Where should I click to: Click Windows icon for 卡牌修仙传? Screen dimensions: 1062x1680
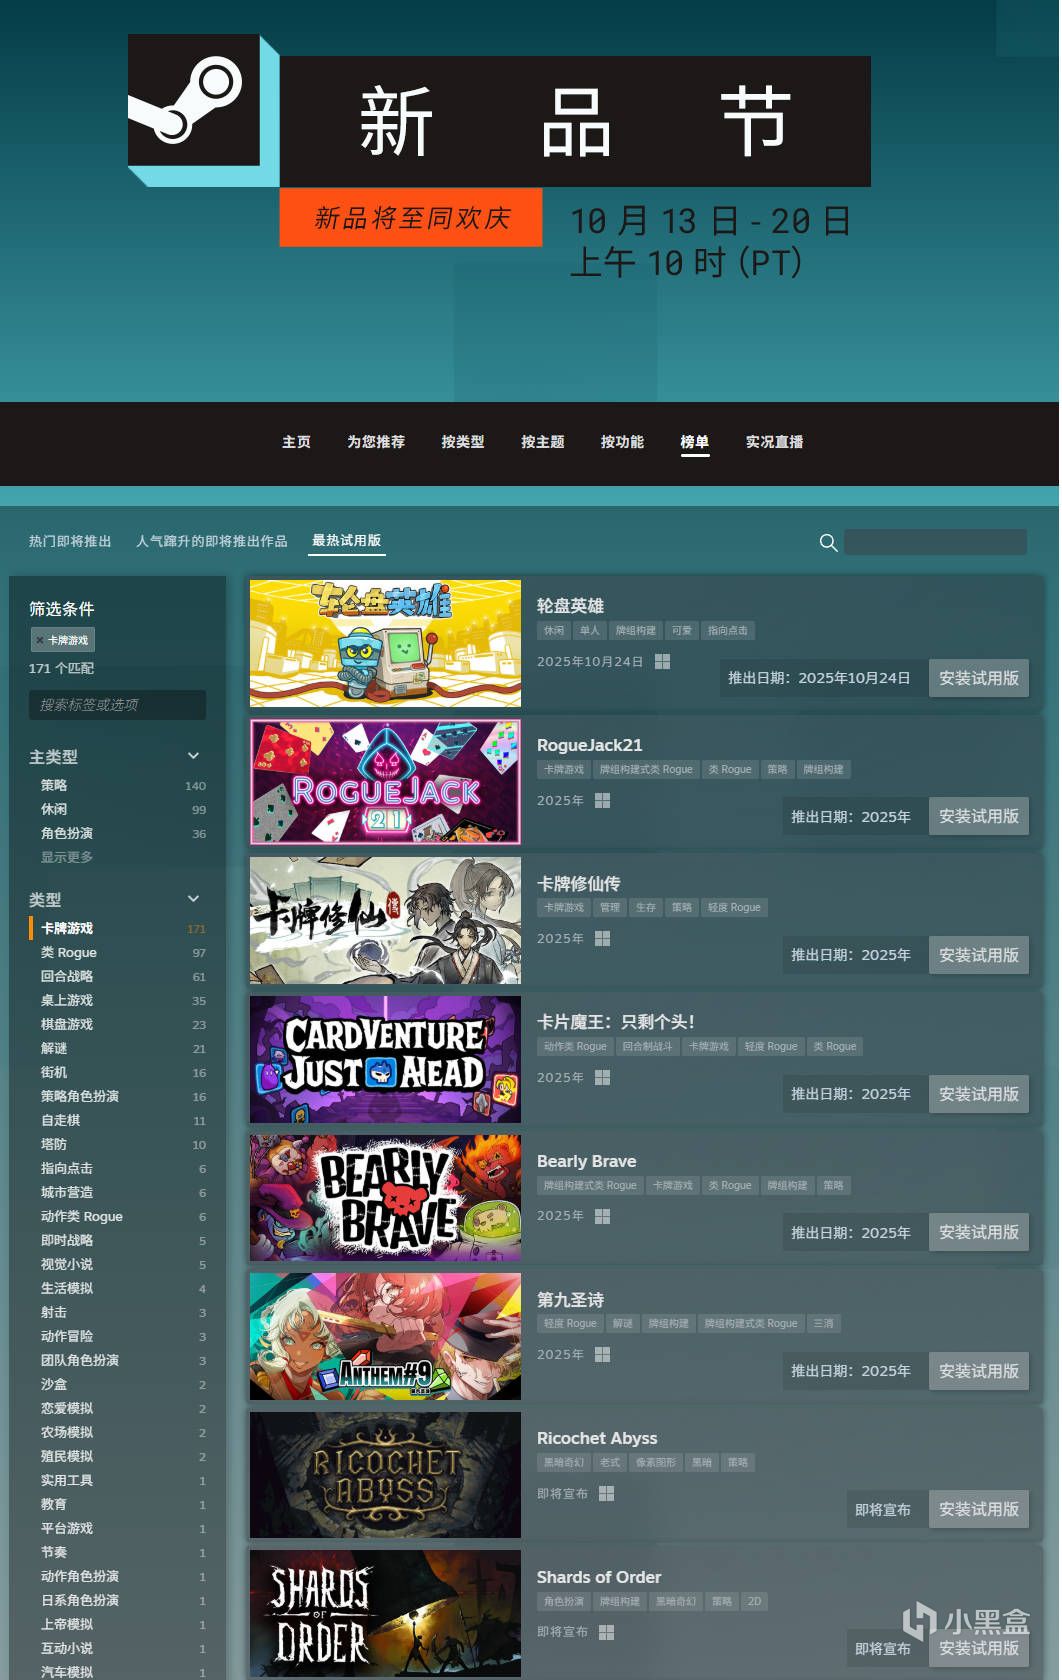click(602, 938)
